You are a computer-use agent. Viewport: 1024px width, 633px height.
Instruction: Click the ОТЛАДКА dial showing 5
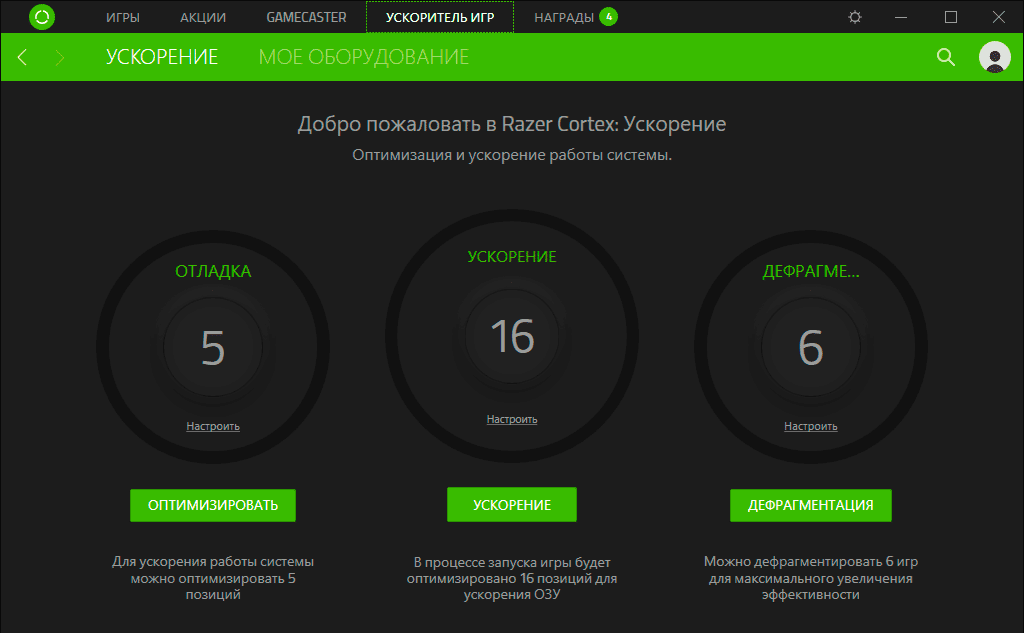(213, 347)
